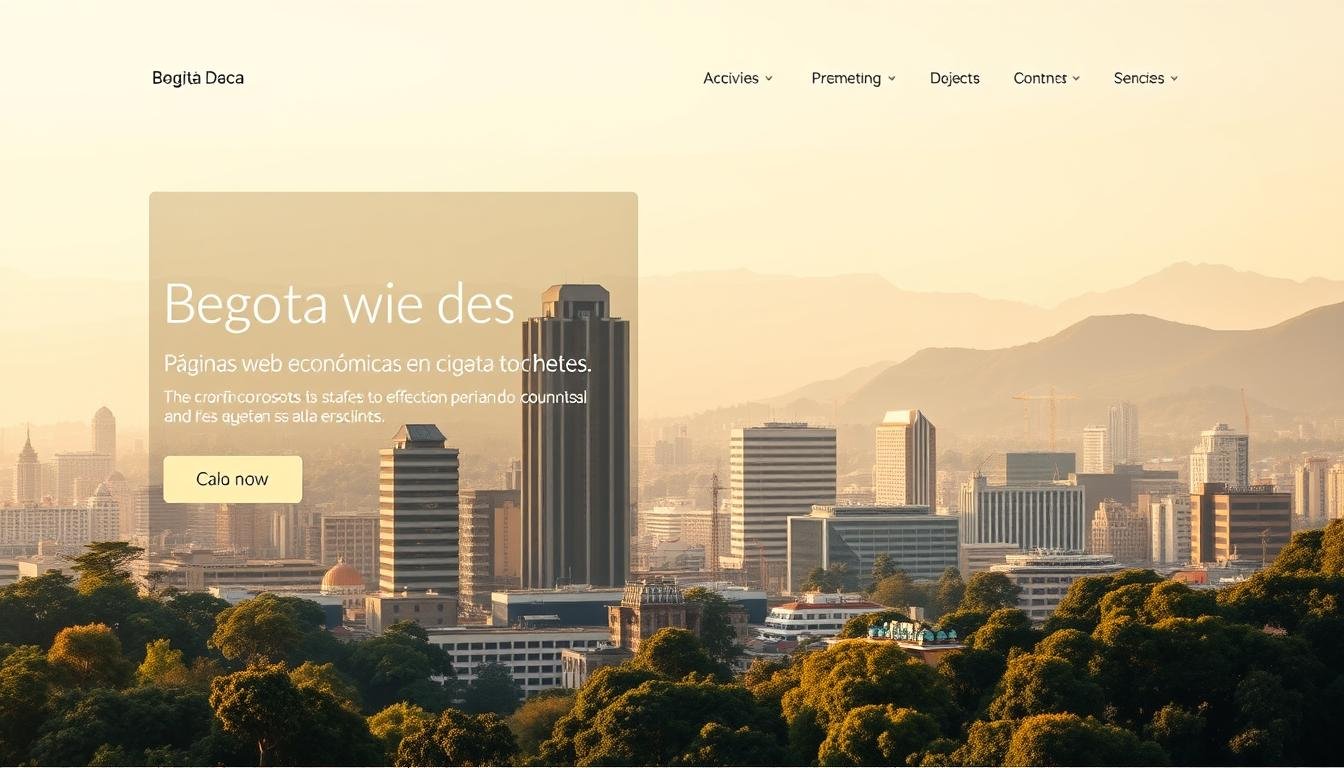
Task: Open the Accivies dropdown chevron
Action: (x=770, y=78)
